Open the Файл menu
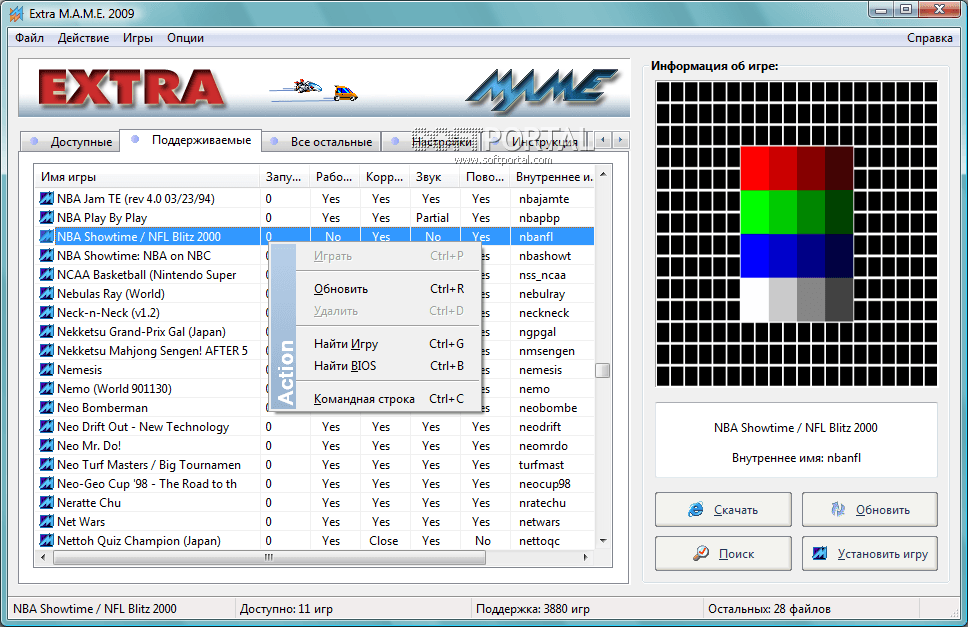Screen dimensions: 968x627 click(30, 38)
